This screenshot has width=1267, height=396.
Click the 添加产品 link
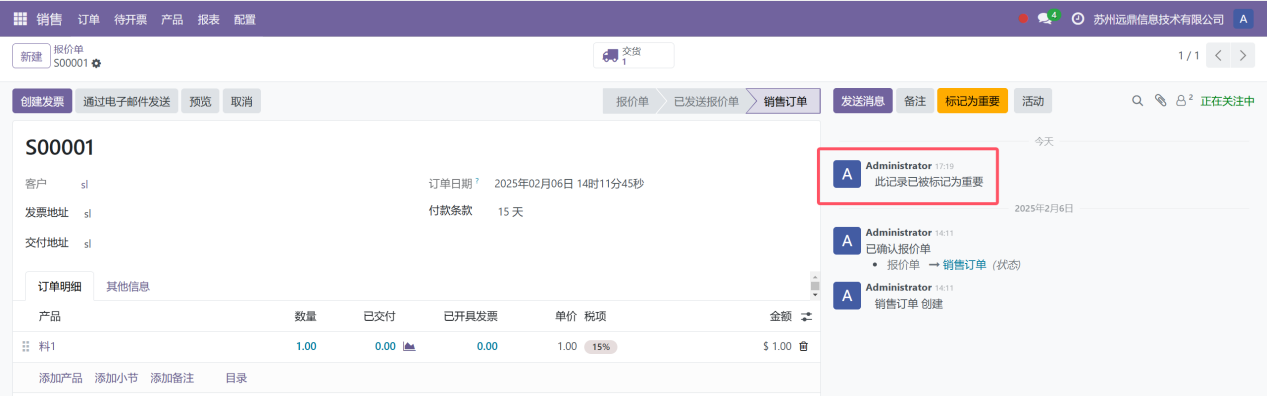[61, 378]
